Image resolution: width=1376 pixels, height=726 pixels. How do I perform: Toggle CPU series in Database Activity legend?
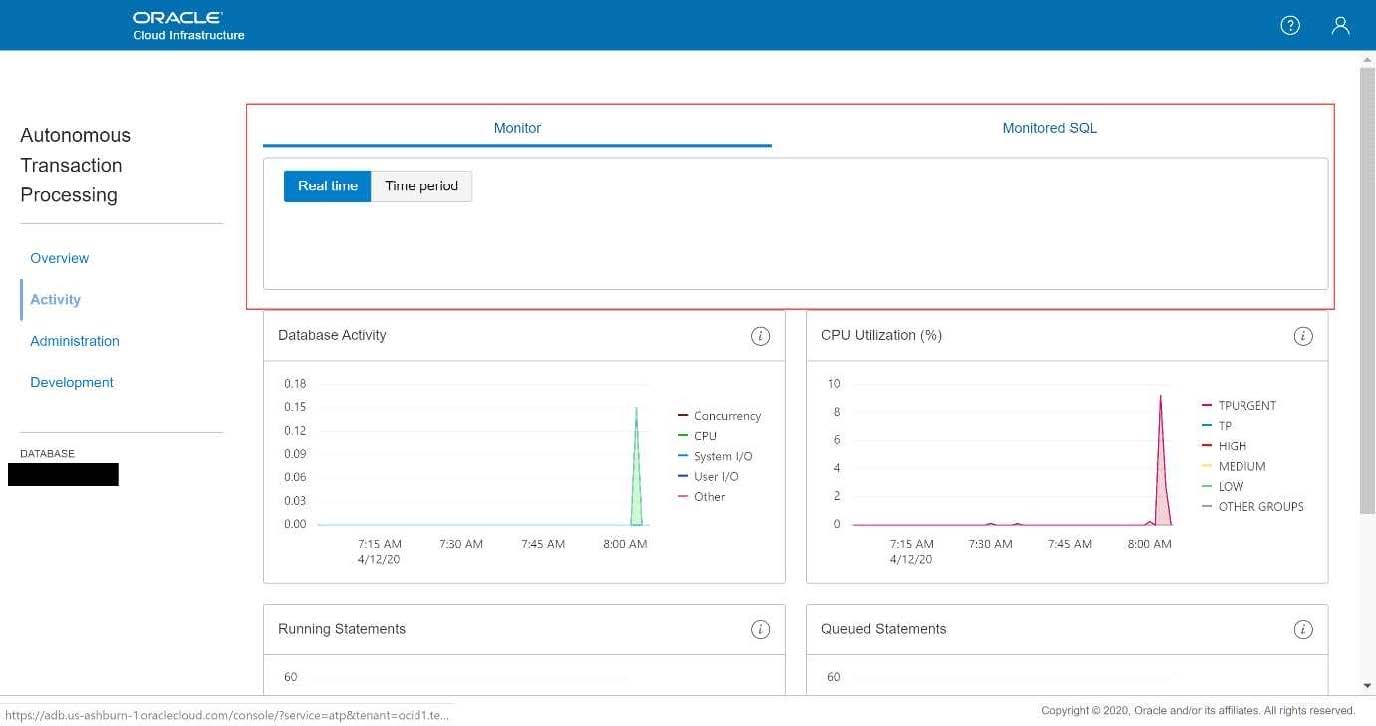tap(705, 436)
